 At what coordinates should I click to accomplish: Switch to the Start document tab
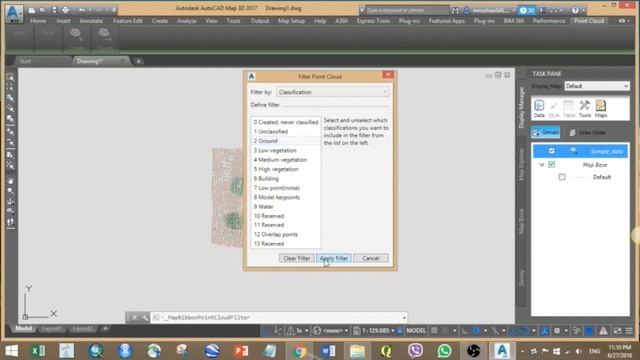click(25, 61)
